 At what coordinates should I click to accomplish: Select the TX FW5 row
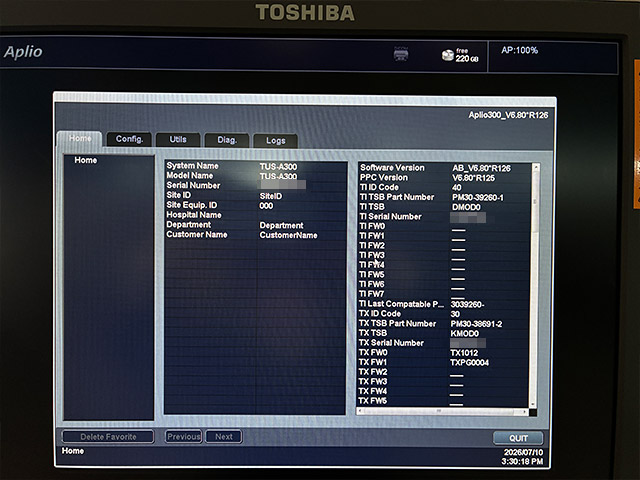(x=444, y=401)
